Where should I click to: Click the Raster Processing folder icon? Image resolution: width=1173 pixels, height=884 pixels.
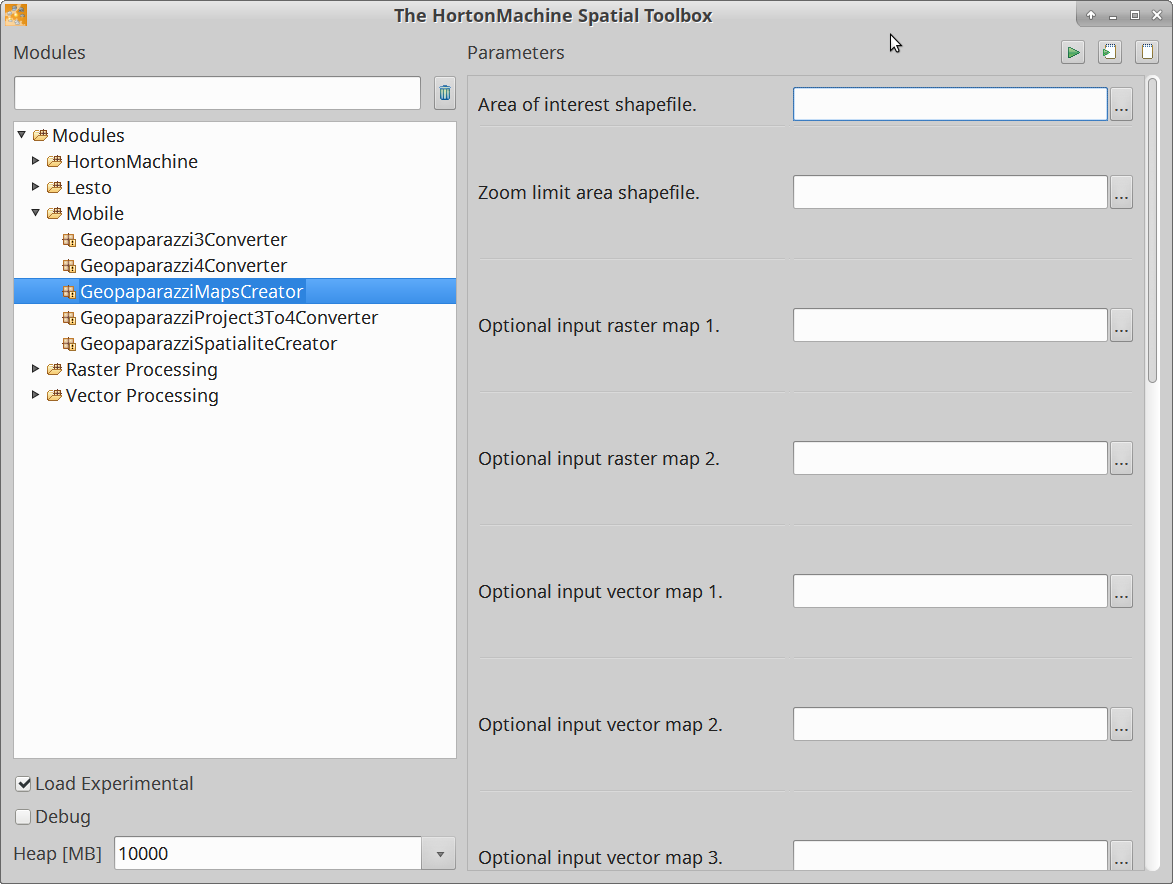coord(55,369)
